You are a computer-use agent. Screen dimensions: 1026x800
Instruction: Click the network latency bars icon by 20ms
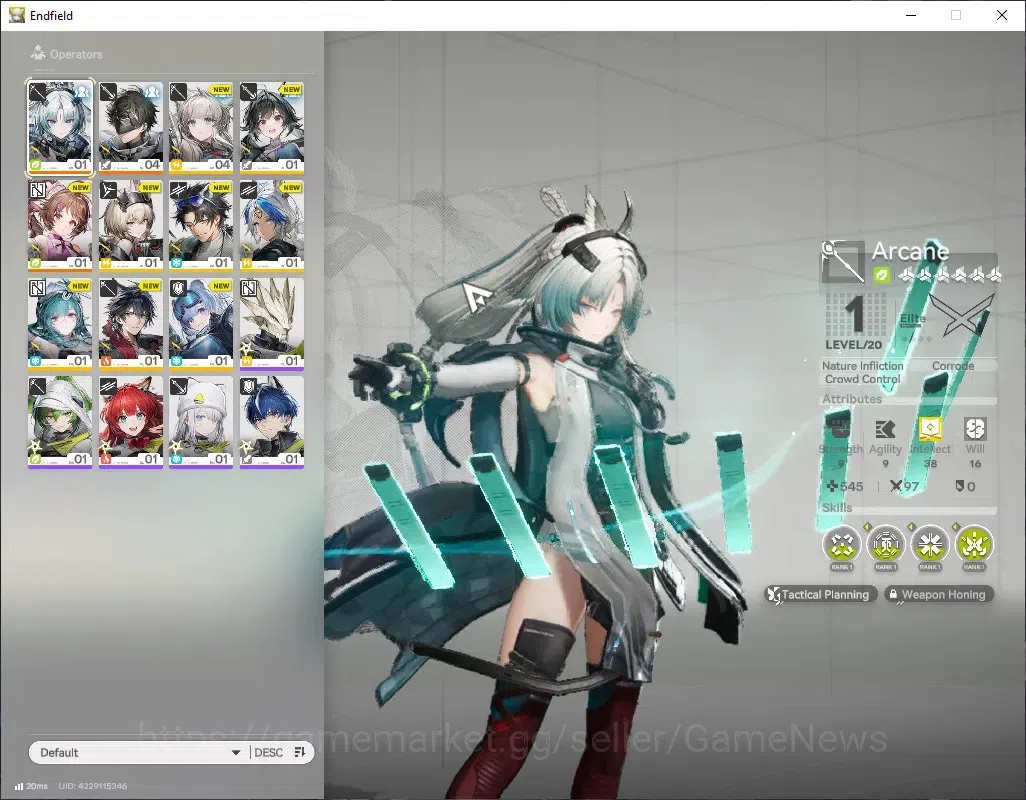tap(19, 786)
